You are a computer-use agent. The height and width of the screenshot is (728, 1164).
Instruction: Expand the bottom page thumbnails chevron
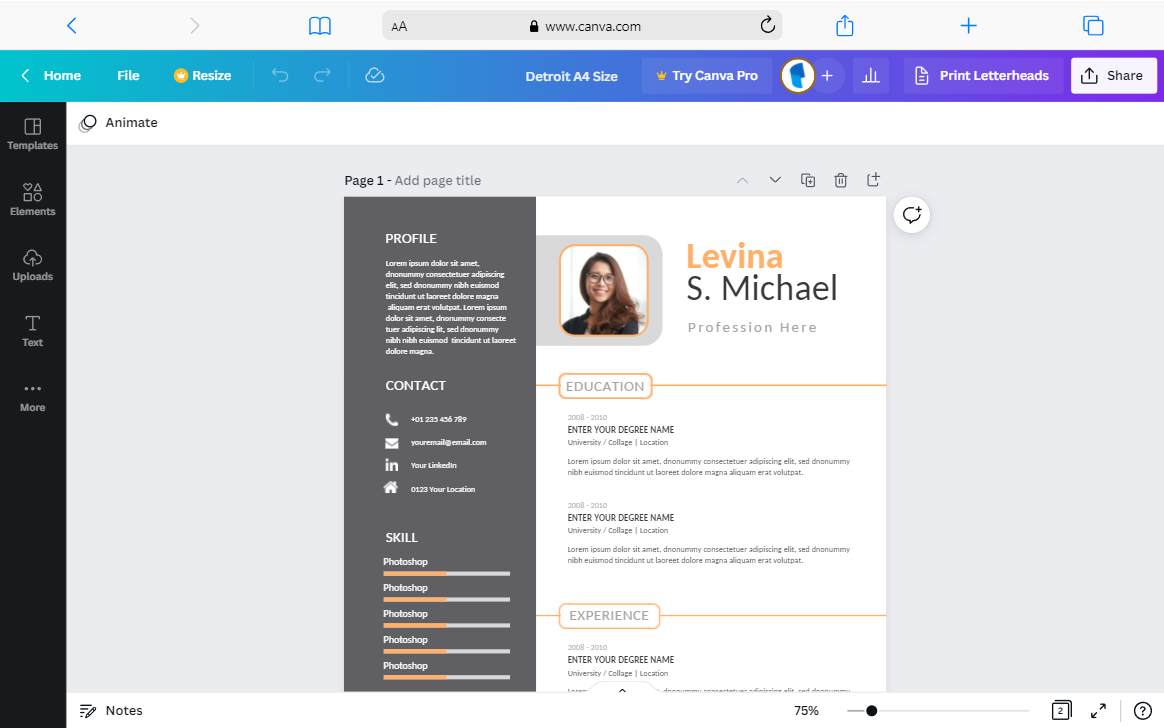[622, 690]
